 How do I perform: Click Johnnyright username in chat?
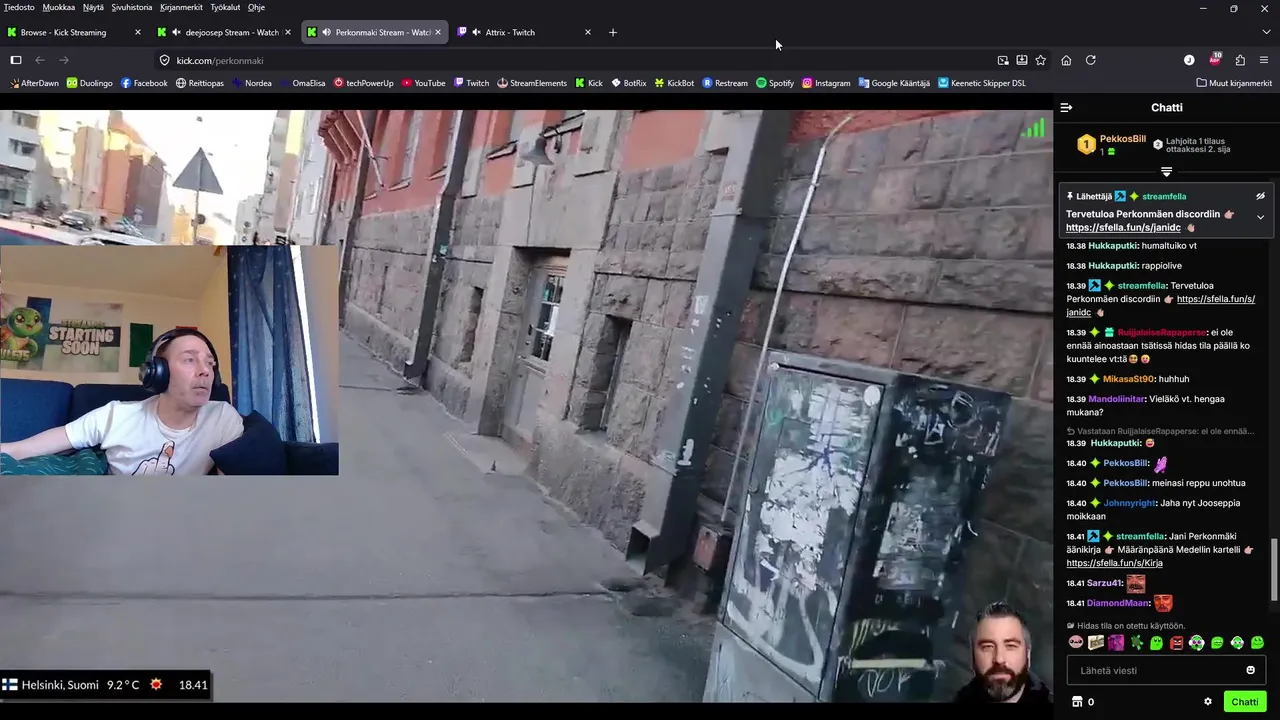(x=1132, y=503)
